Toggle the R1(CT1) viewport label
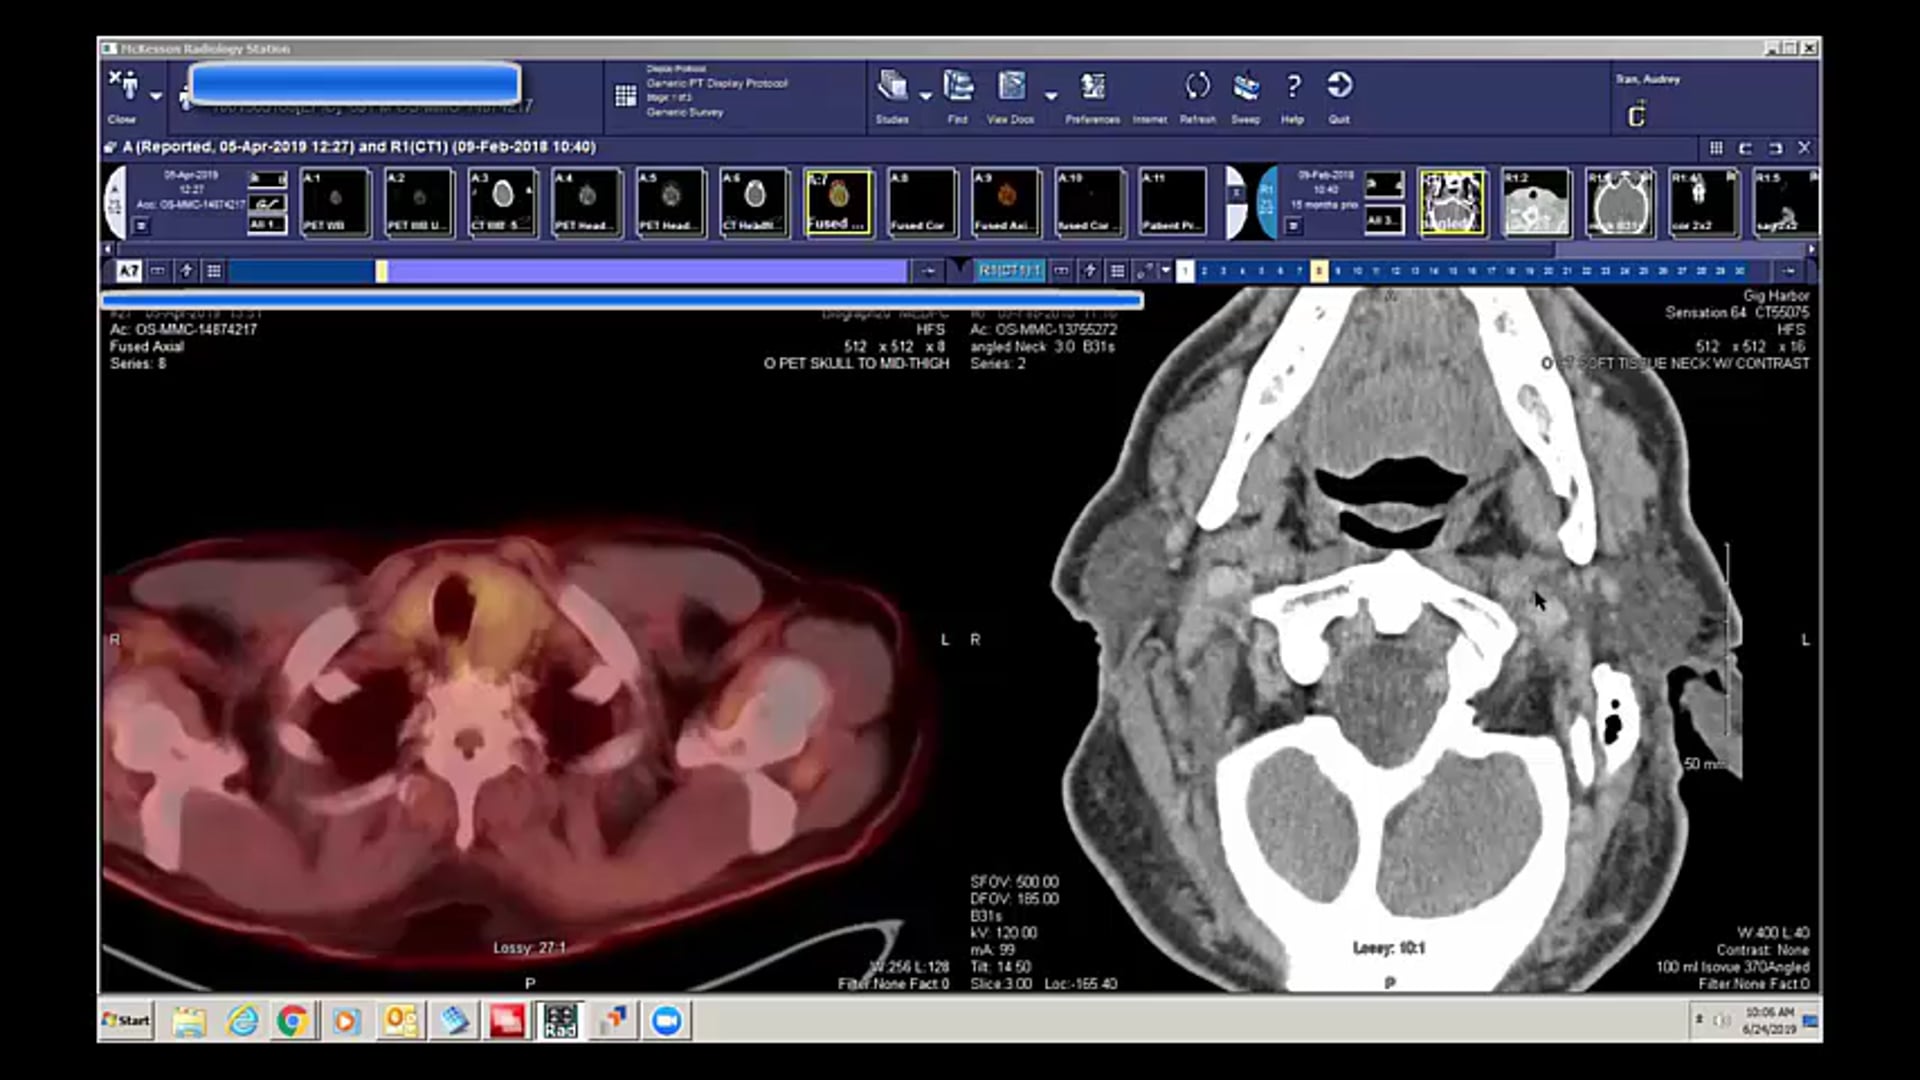Image resolution: width=1920 pixels, height=1080 pixels. (1010, 270)
